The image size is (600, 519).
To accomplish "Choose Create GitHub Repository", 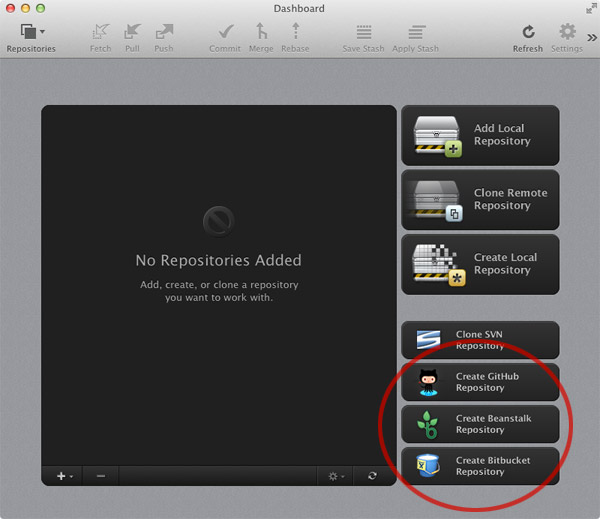I will click(480, 382).
